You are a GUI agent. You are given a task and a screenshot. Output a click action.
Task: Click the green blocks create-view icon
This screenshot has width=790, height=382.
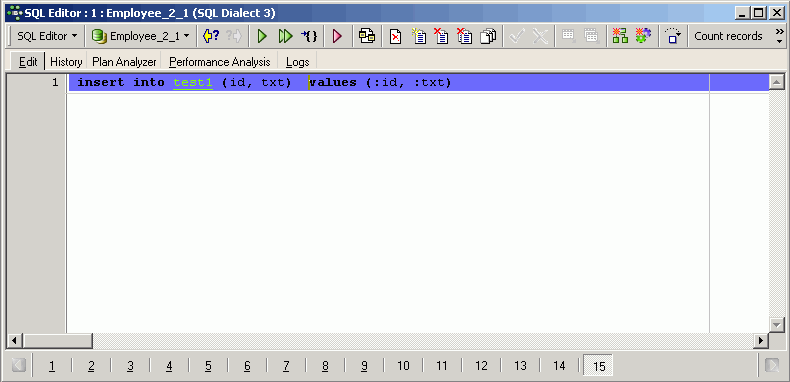[x=620, y=36]
